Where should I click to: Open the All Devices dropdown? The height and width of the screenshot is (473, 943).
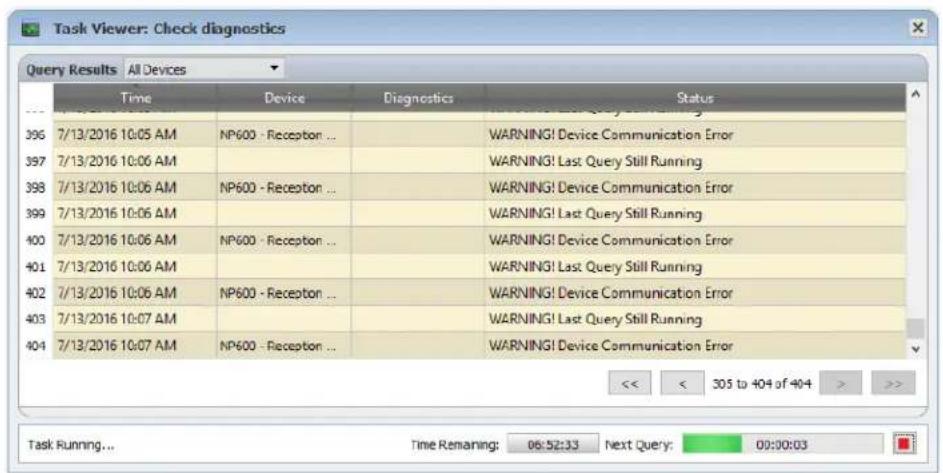[204, 69]
